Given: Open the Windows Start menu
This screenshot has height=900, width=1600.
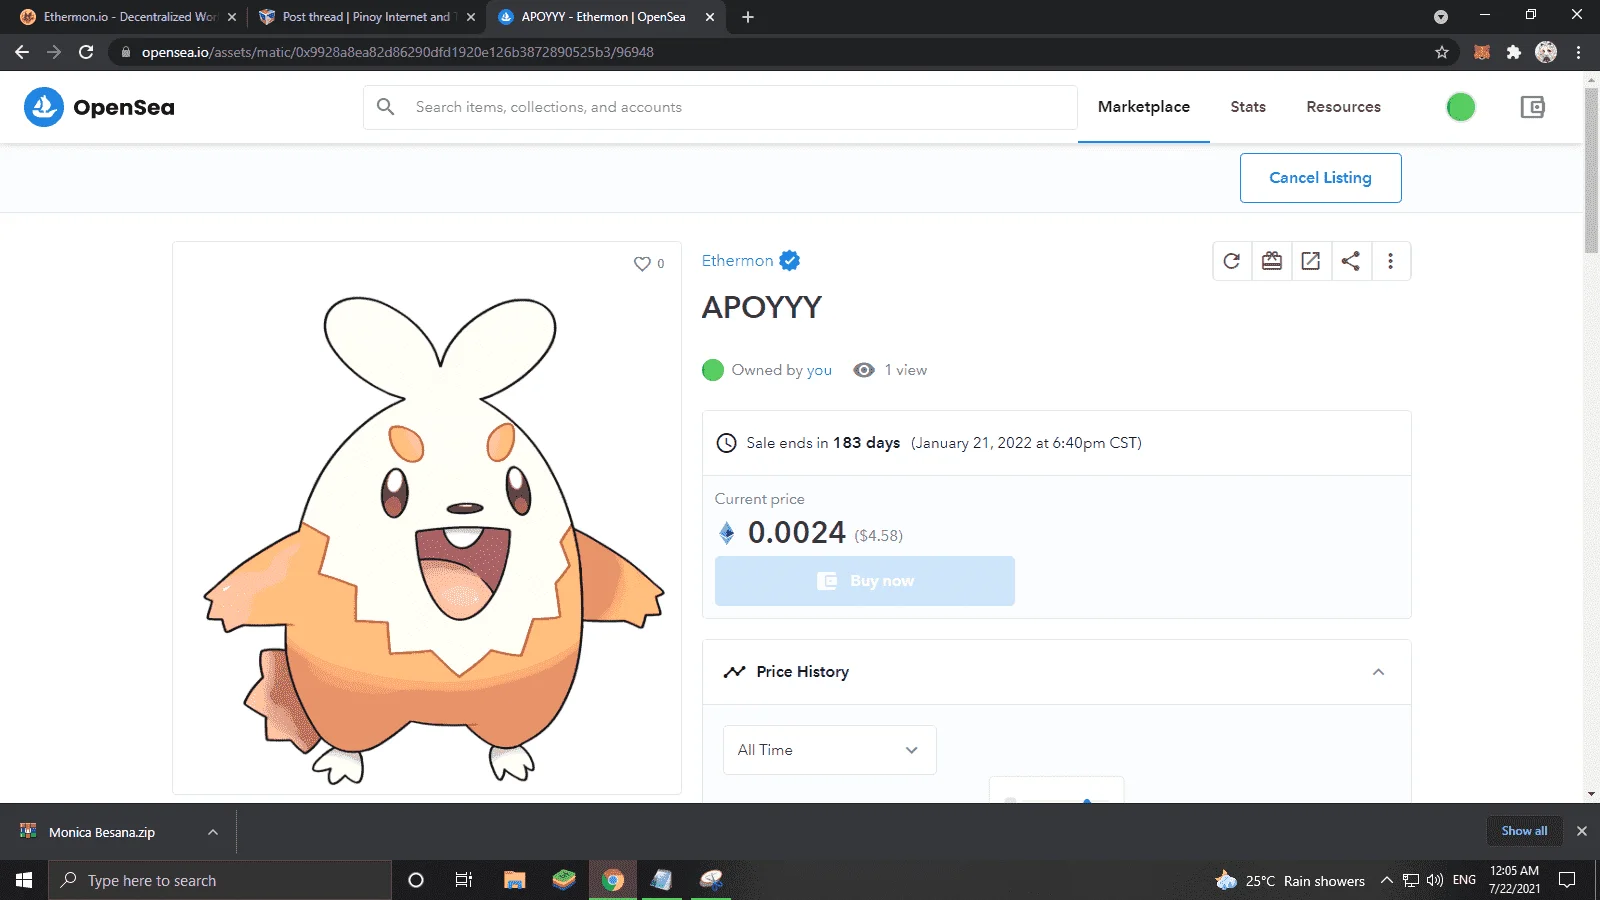Looking at the screenshot, I should tap(24, 880).
